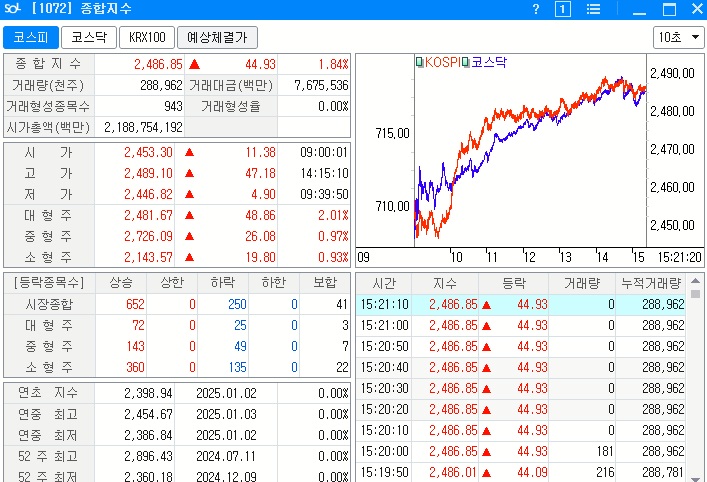Click the 2024.07.11 date cell

coord(226,456)
